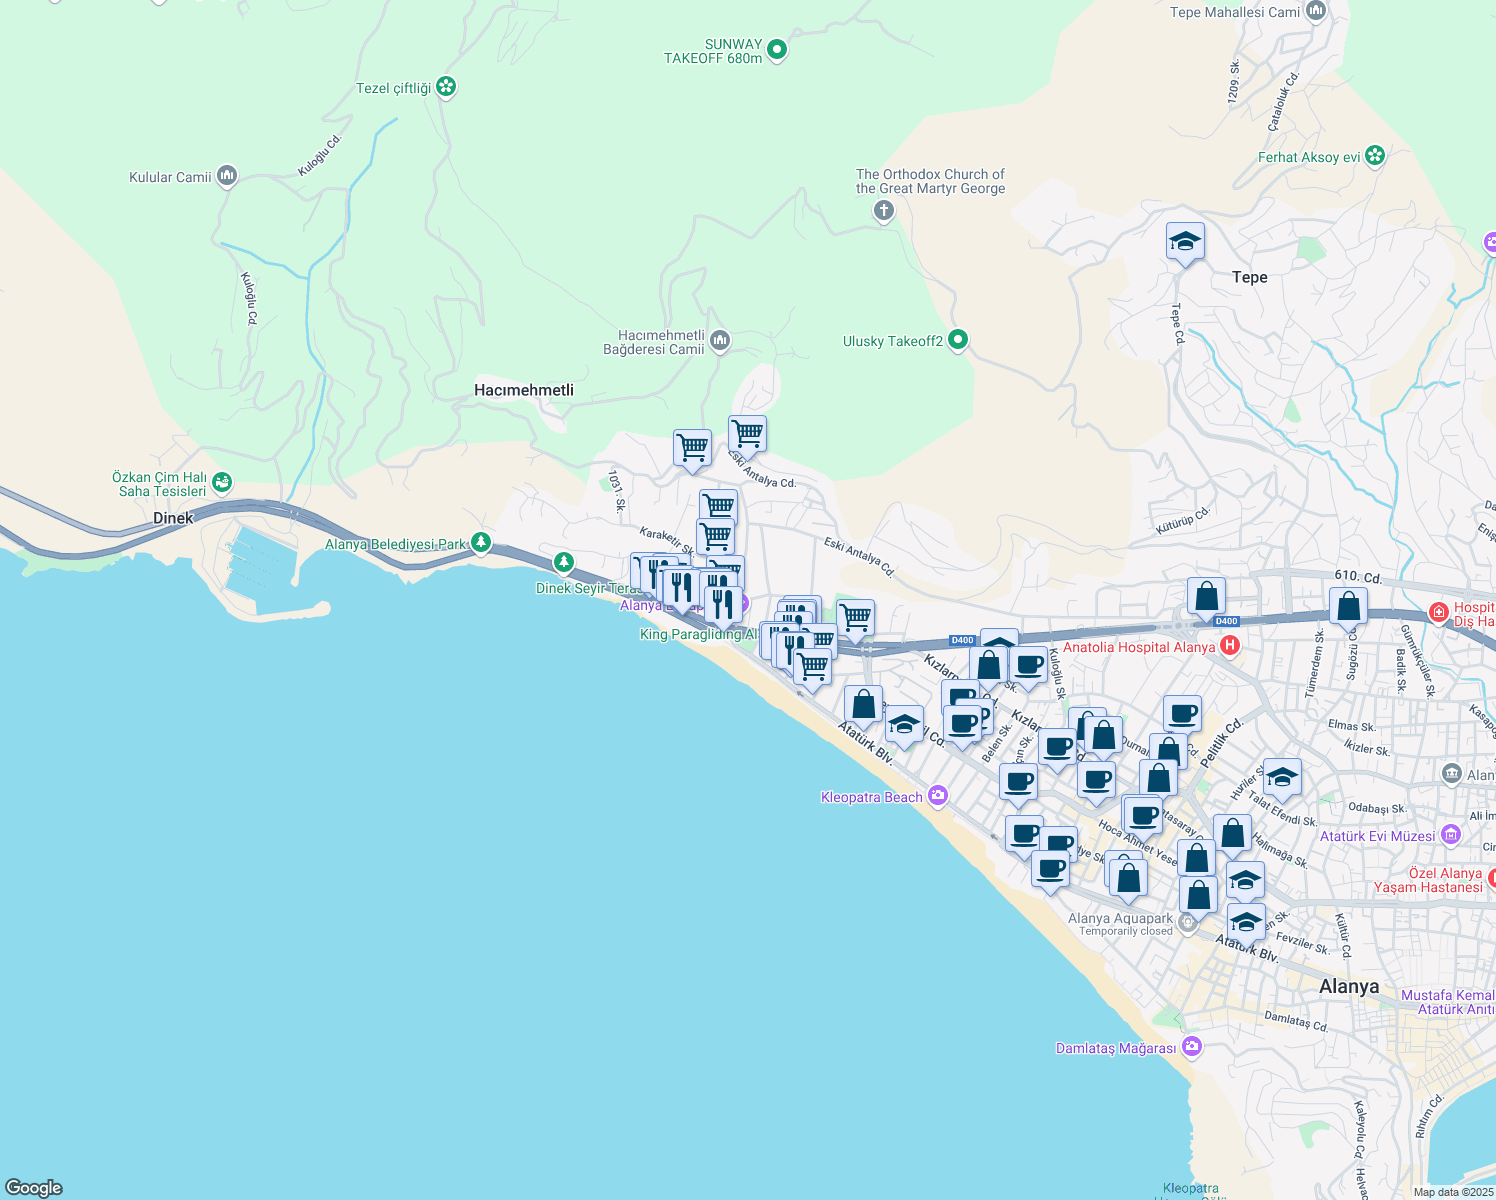Click school marker beside Talat Efendi Sk.

click(x=1282, y=778)
